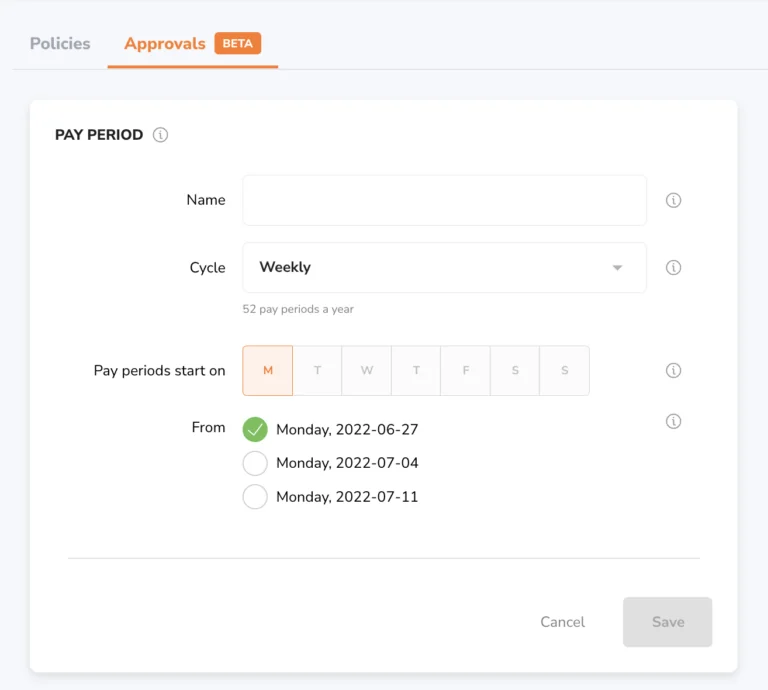768x690 pixels.
Task: Click info icon beside From date options
Action: [673, 421]
